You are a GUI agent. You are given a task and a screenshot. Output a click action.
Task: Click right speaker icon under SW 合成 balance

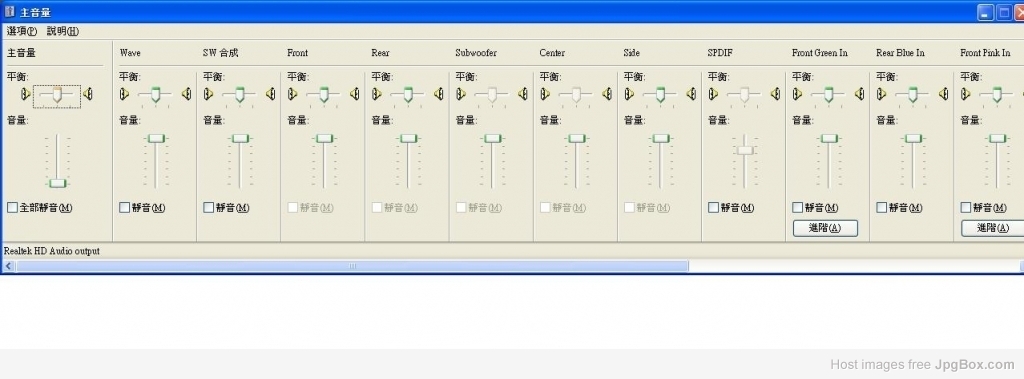270,95
